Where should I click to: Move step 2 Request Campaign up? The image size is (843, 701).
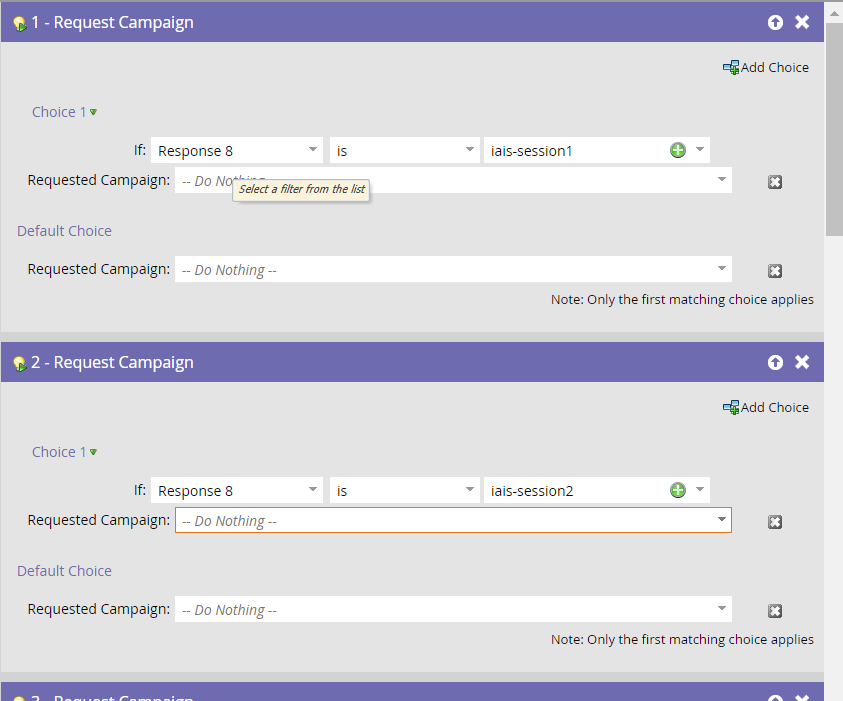click(775, 362)
